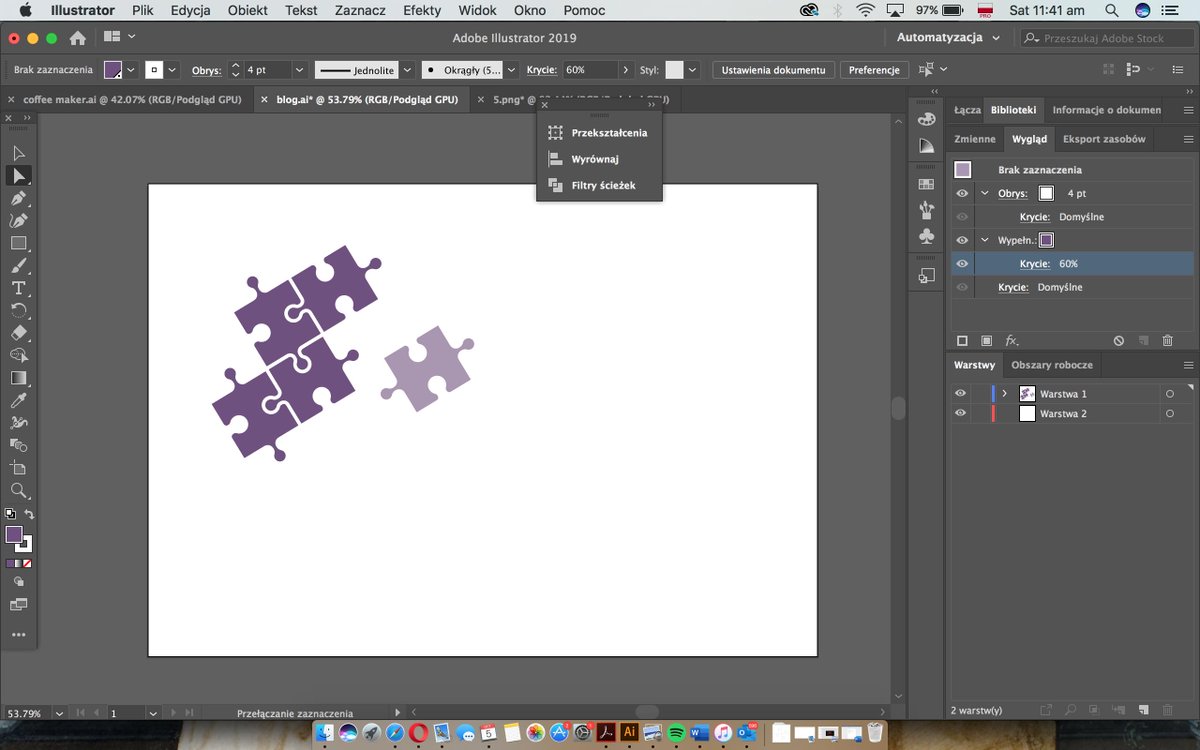This screenshot has width=1200, height=750.
Task: Click target circle of Warstwa 1
Action: [1169, 394]
